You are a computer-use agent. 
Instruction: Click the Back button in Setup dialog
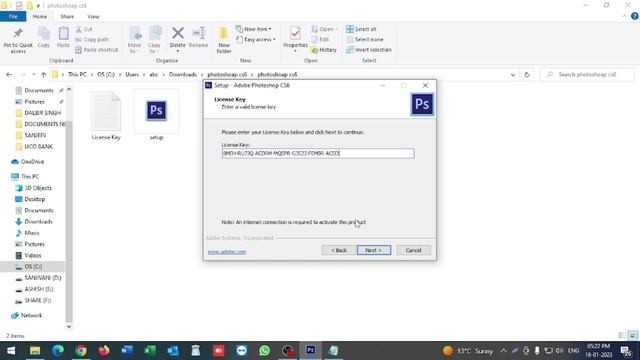tap(338, 250)
